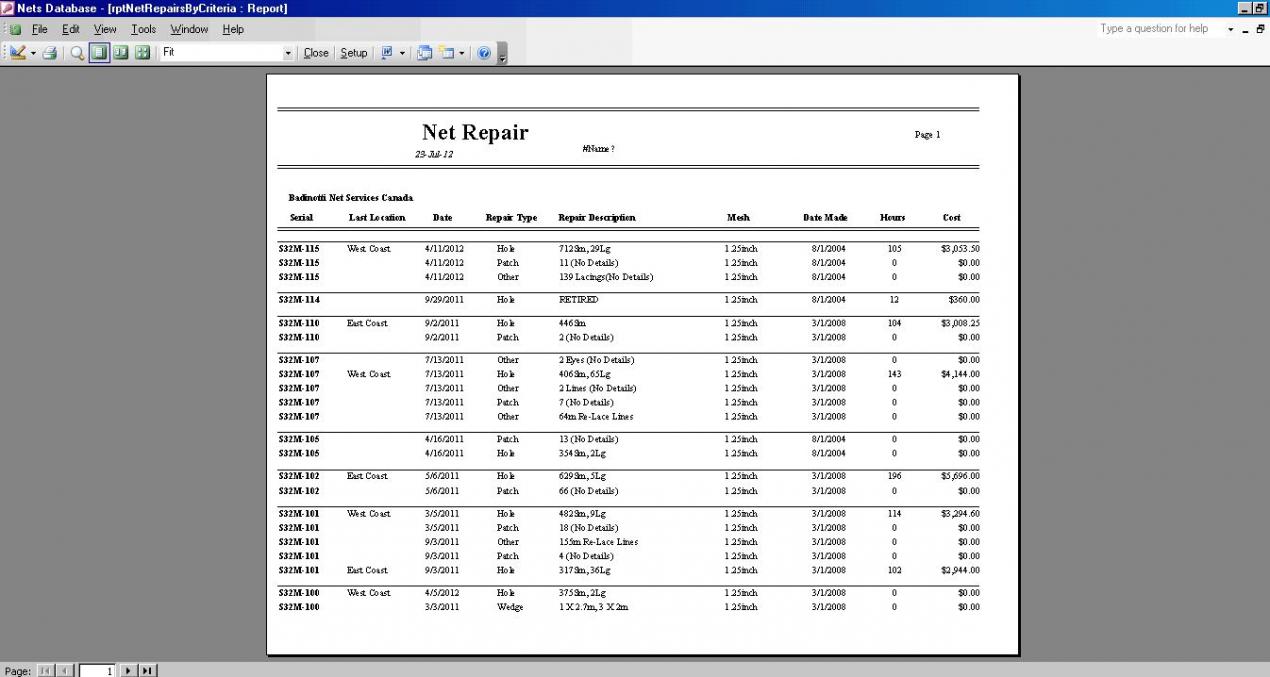1270x677 pixels.
Task: Go to the next page navigation button
Action: (128, 670)
